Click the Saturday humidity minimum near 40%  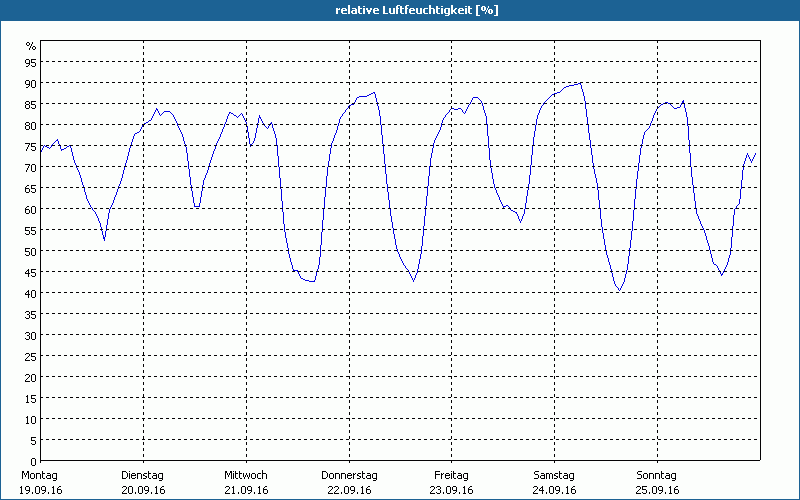(x=619, y=290)
